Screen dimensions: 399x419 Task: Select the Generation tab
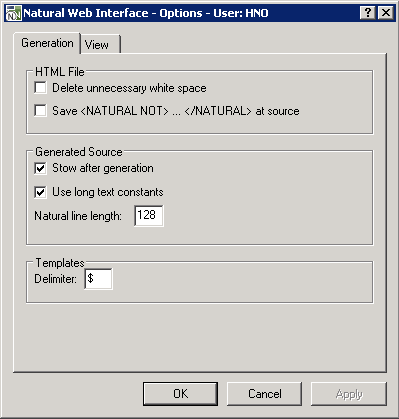(47, 43)
